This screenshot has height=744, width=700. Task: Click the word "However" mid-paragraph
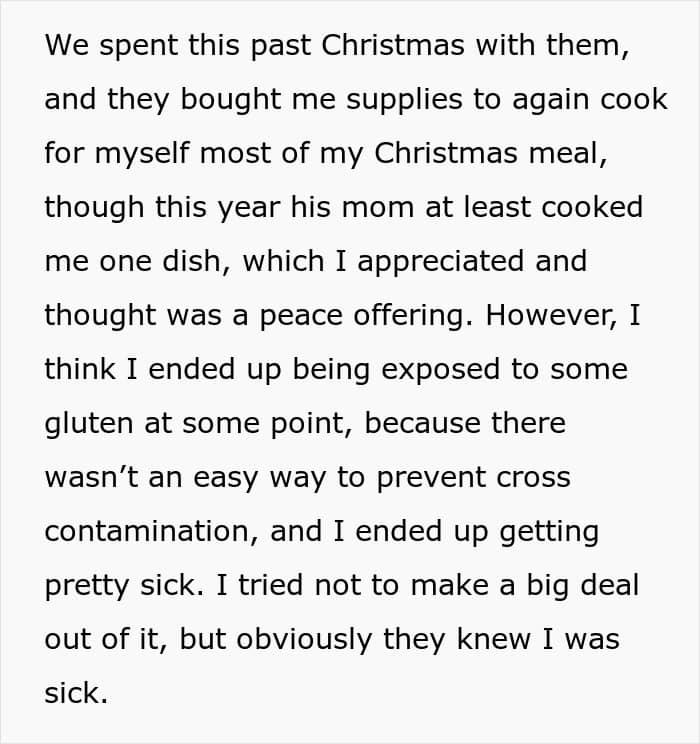tap(552, 315)
